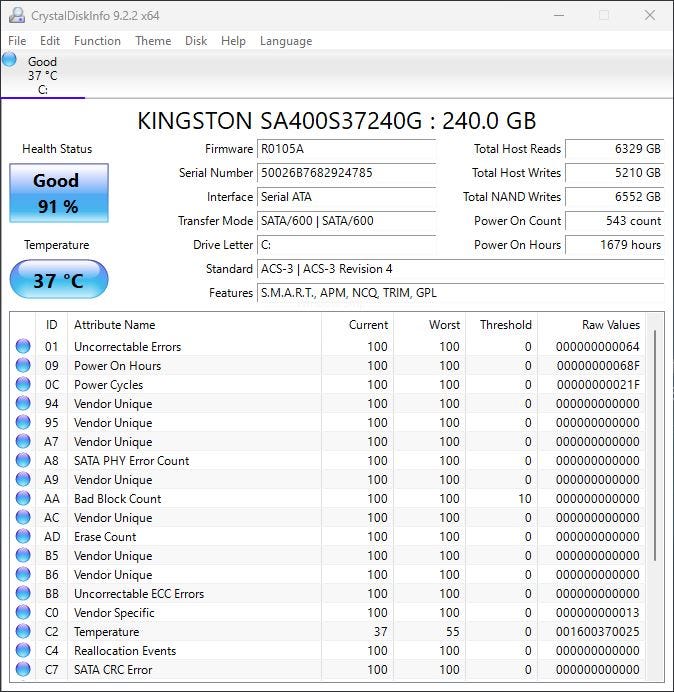Click the Raw Values column header
The height and width of the screenshot is (692, 674).
591,325
